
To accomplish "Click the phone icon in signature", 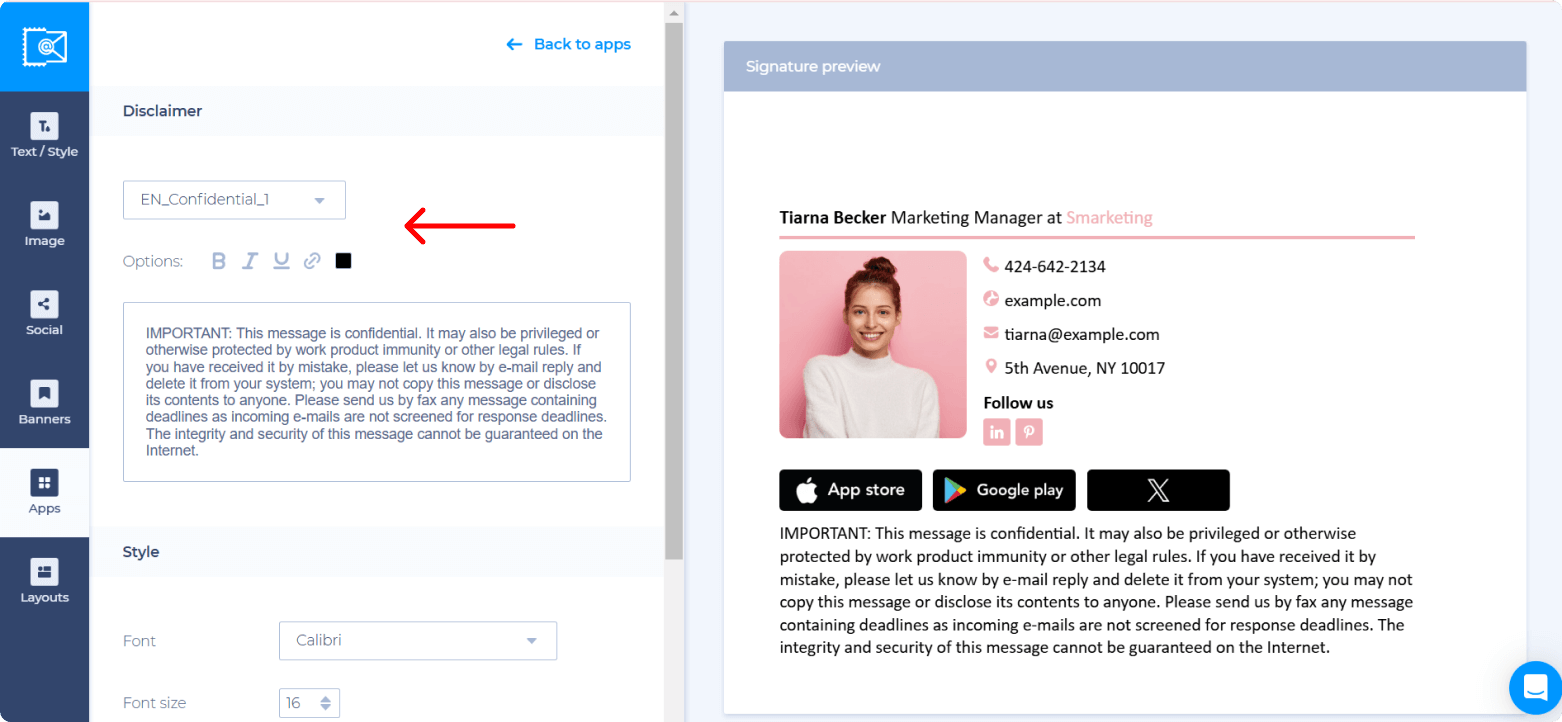I will [991, 265].
